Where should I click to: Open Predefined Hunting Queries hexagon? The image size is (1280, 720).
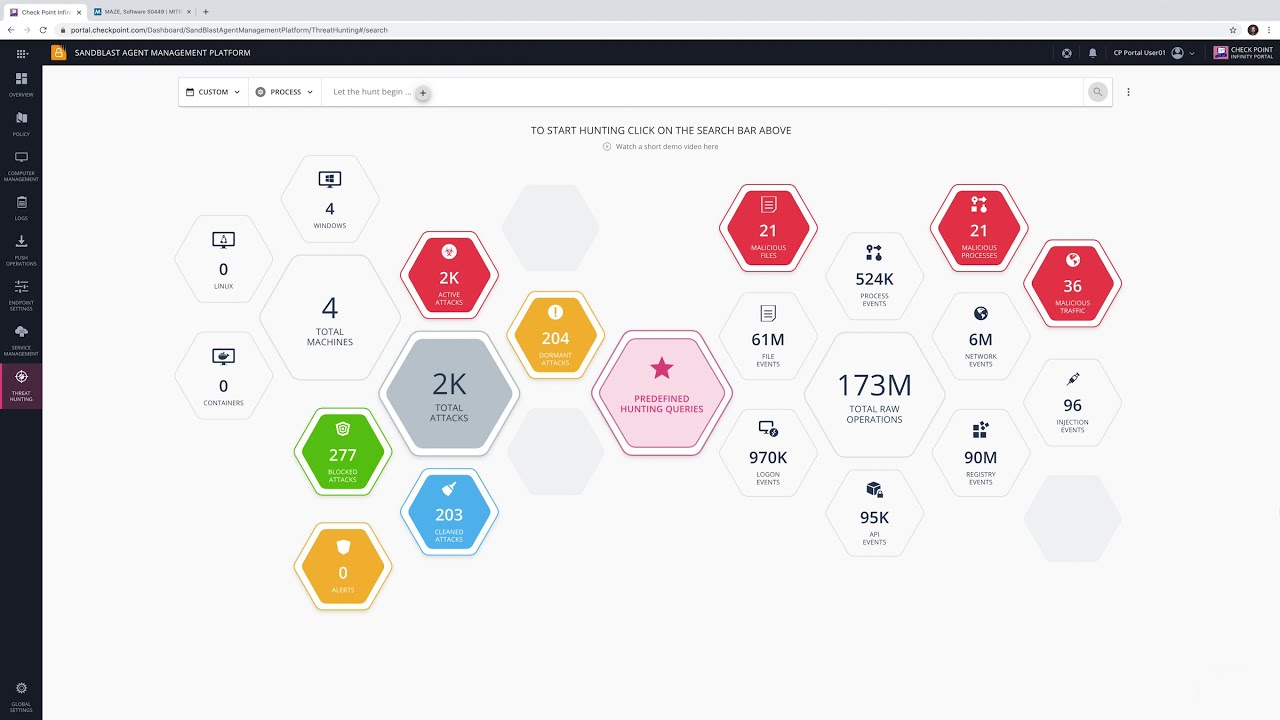coord(662,394)
